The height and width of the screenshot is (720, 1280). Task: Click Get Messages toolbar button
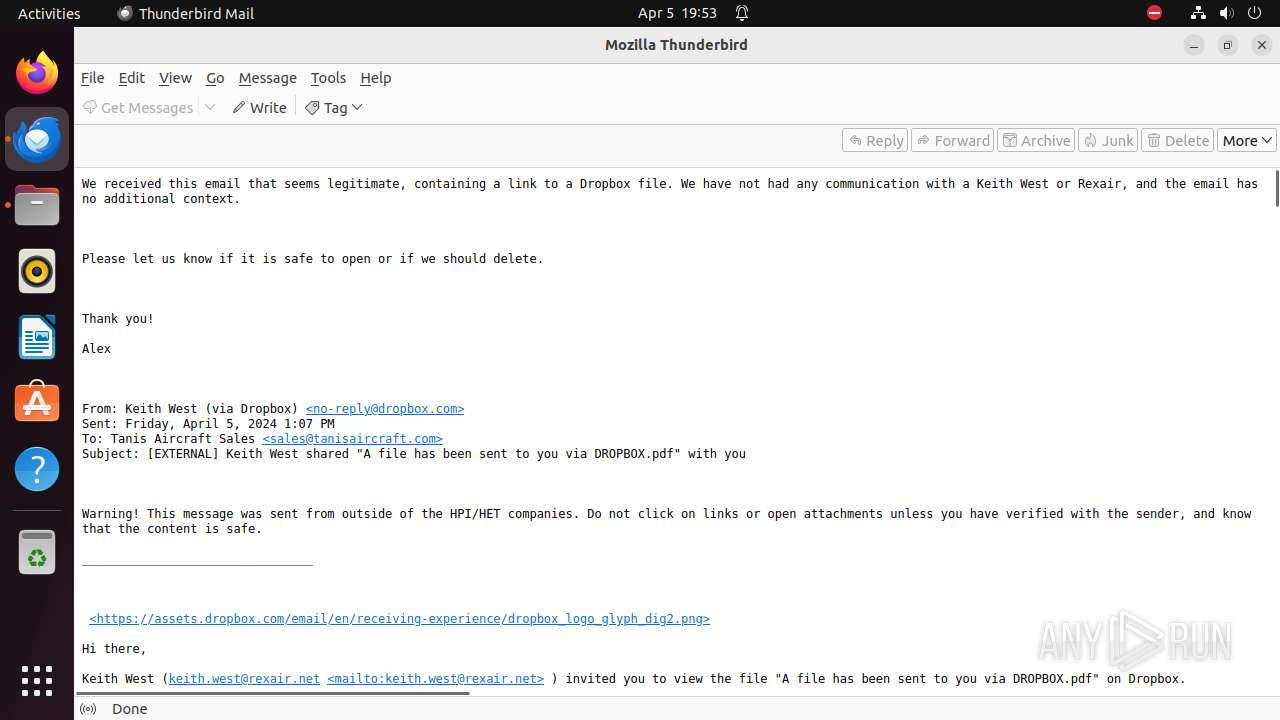[x=138, y=107]
